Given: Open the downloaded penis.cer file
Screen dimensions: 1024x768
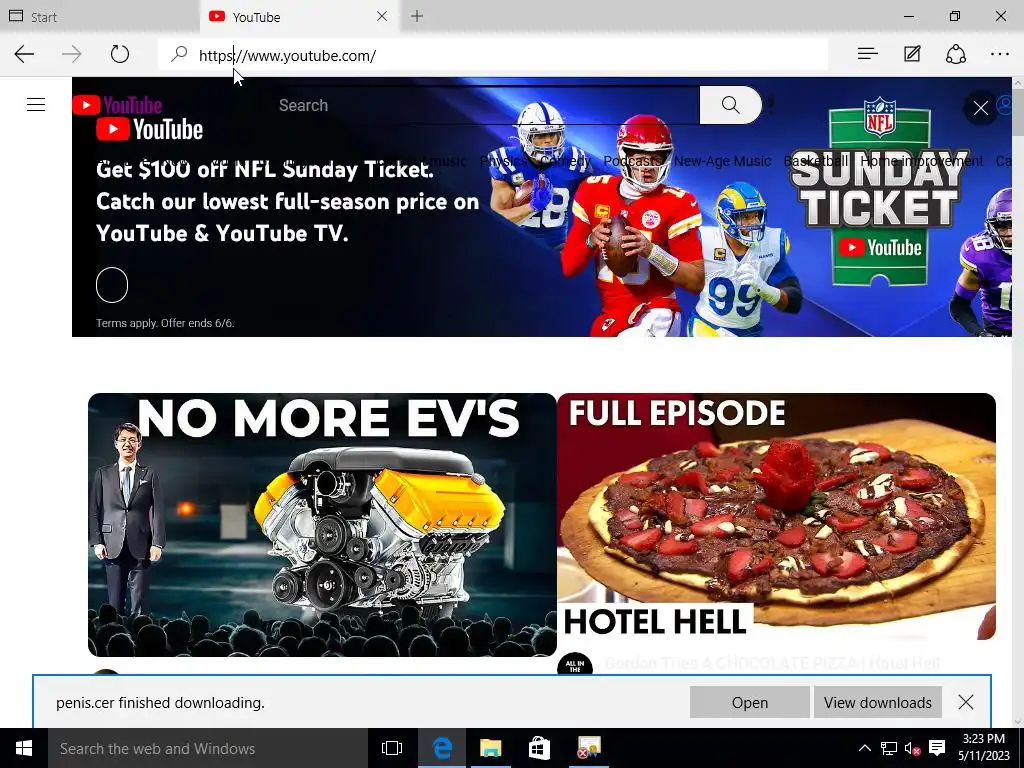Looking at the screenshot, I should click(750, 703).
